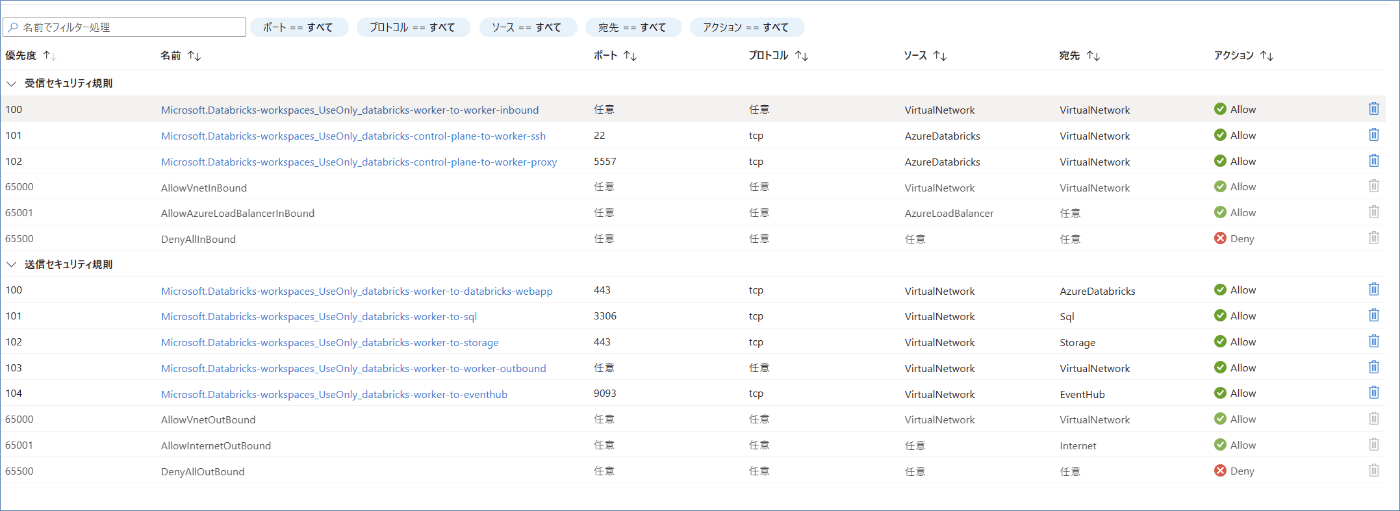
Task: Open the ソース == すべて filter
Action: pos(527,27)
